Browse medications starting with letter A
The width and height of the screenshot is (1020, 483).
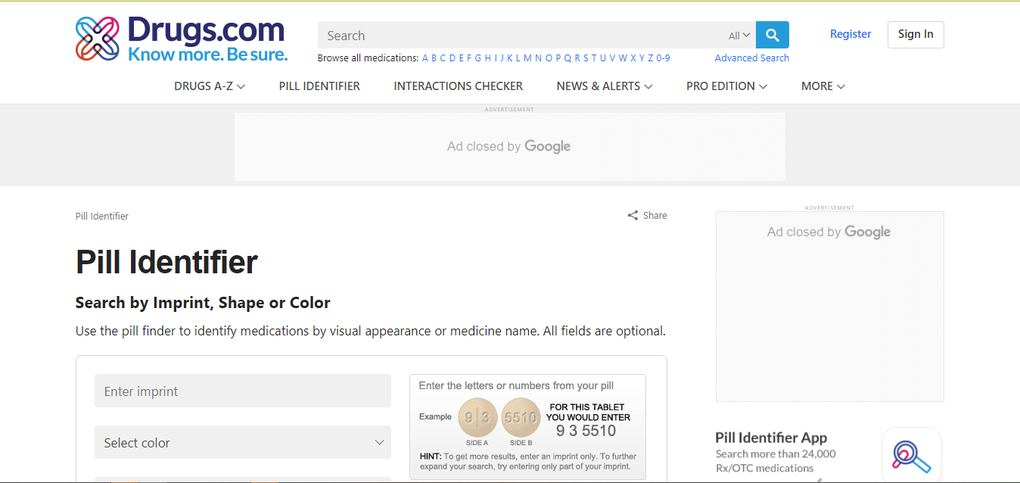click(x=425, y=58)
